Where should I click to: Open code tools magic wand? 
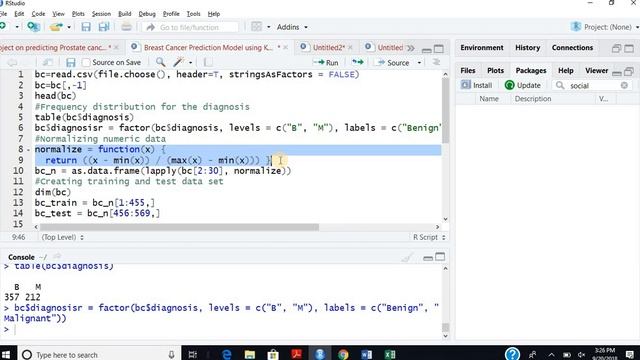[178, 62]
